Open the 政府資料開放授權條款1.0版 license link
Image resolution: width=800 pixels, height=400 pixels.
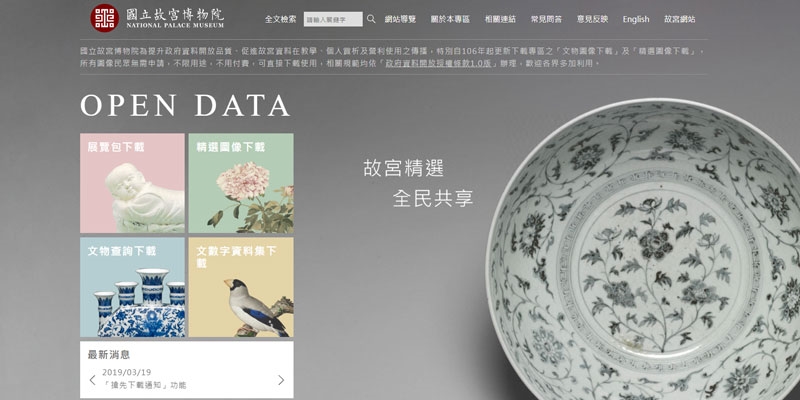(x=438, y=64)
